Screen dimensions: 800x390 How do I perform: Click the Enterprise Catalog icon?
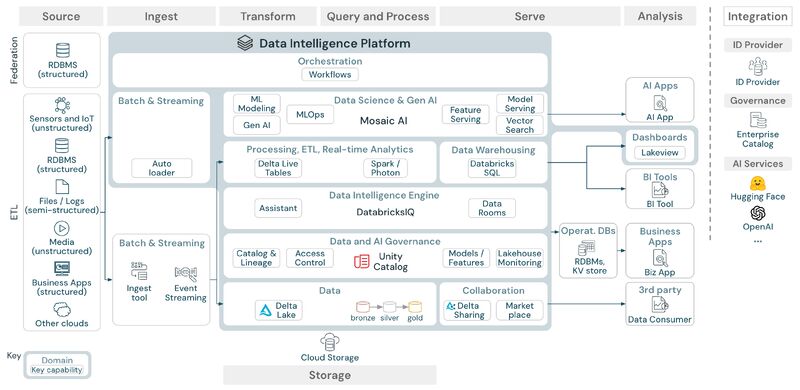tap(758, 120)
